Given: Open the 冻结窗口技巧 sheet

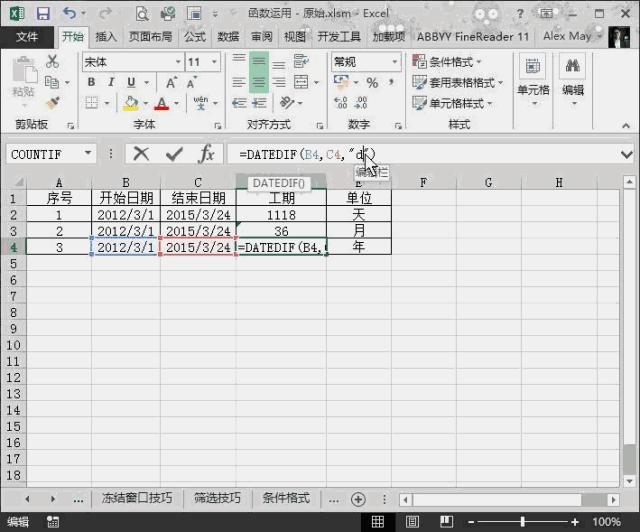Looking at the screenshot, I should [x=137, y=498].
